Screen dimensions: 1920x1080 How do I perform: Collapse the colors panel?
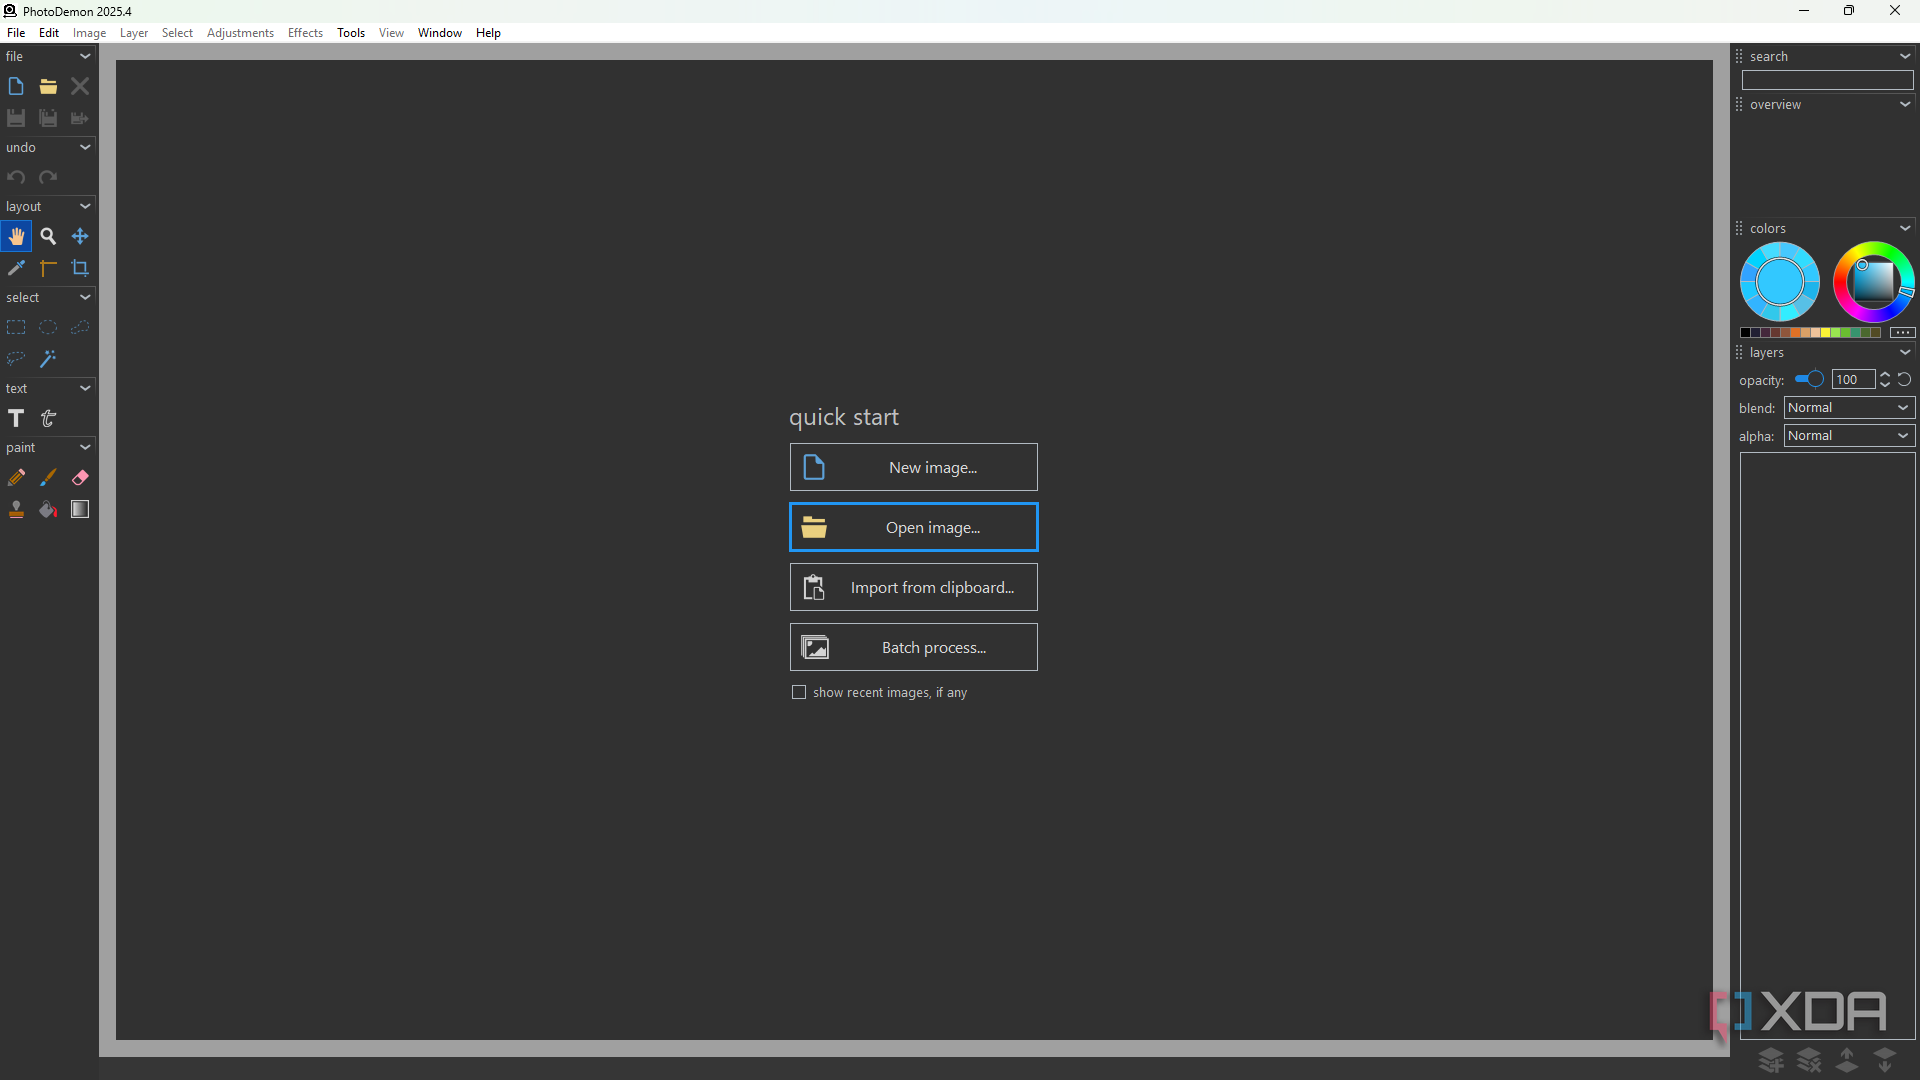[1905, 229]
